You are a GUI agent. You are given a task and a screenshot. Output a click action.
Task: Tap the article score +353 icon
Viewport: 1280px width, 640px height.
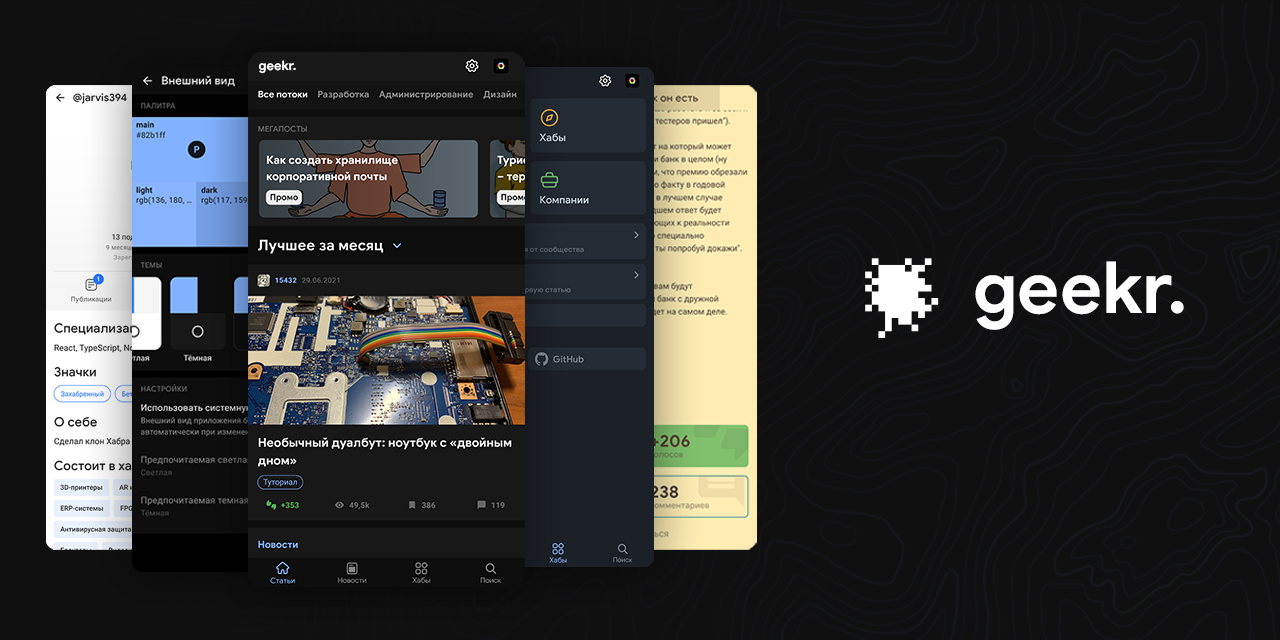click(x=271, y=505)
